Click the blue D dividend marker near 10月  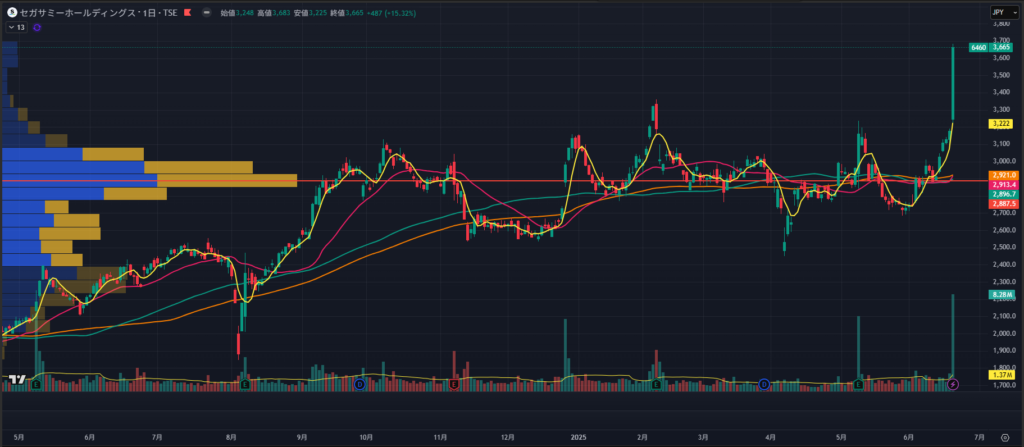[x=359, y=384]
